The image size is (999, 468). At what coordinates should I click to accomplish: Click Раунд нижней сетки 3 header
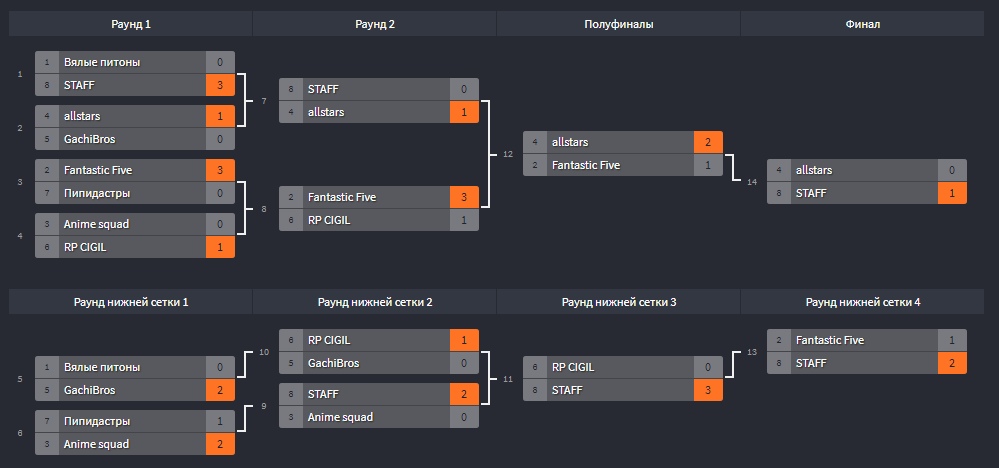pyautogui.click(x=619, y=302)
